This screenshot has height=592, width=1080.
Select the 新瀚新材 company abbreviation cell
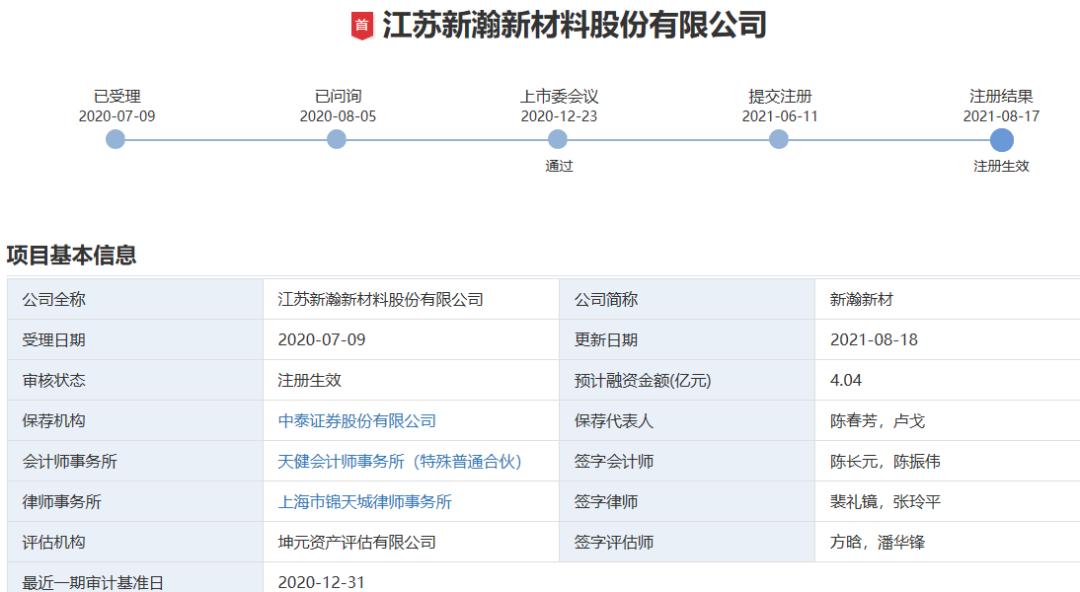click(x=857, y=297)
